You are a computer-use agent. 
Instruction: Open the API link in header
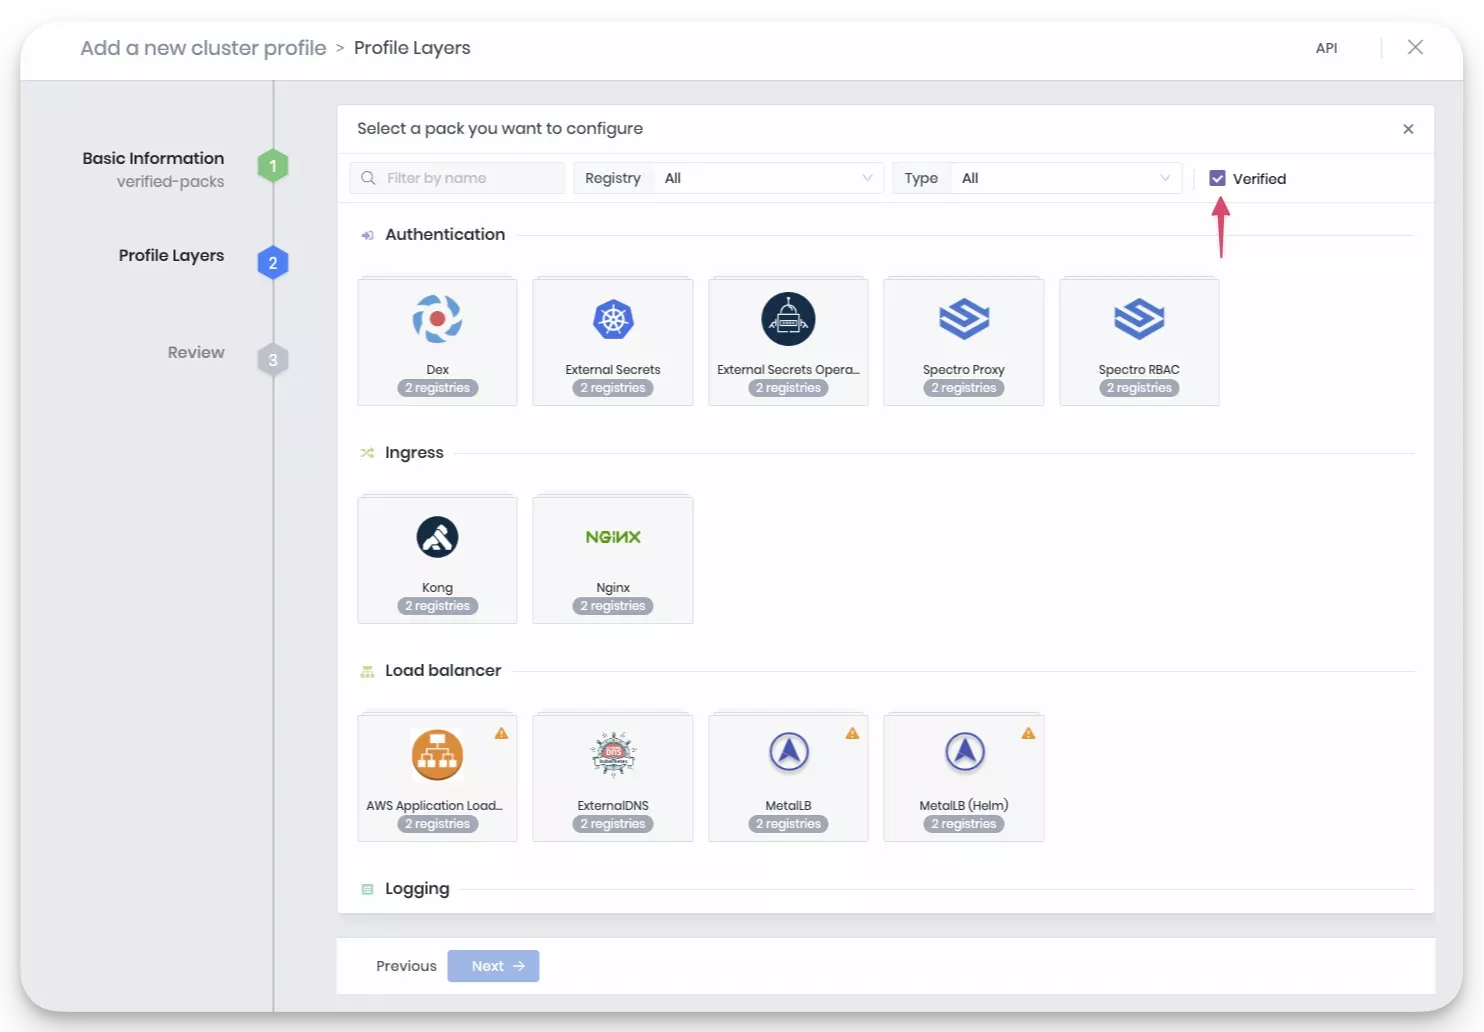1326,48
